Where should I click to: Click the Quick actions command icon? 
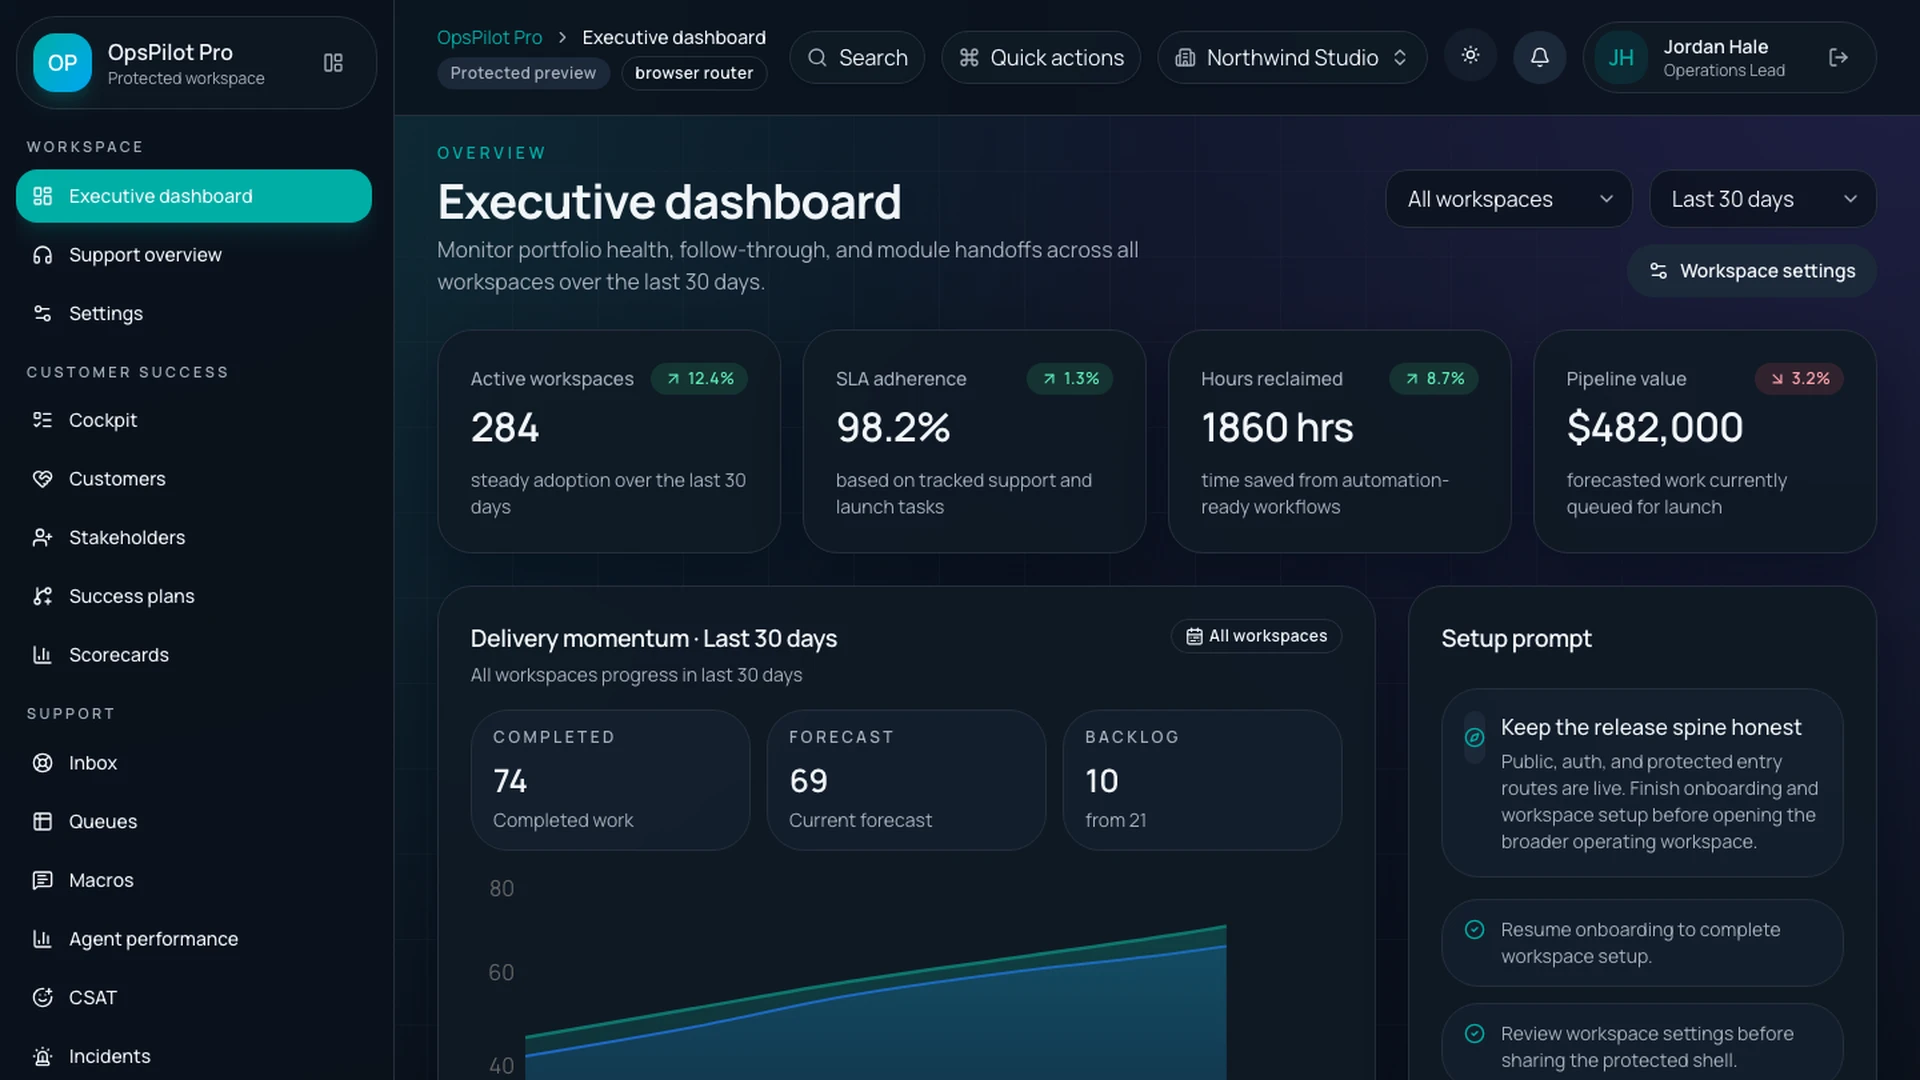point(969,58)
